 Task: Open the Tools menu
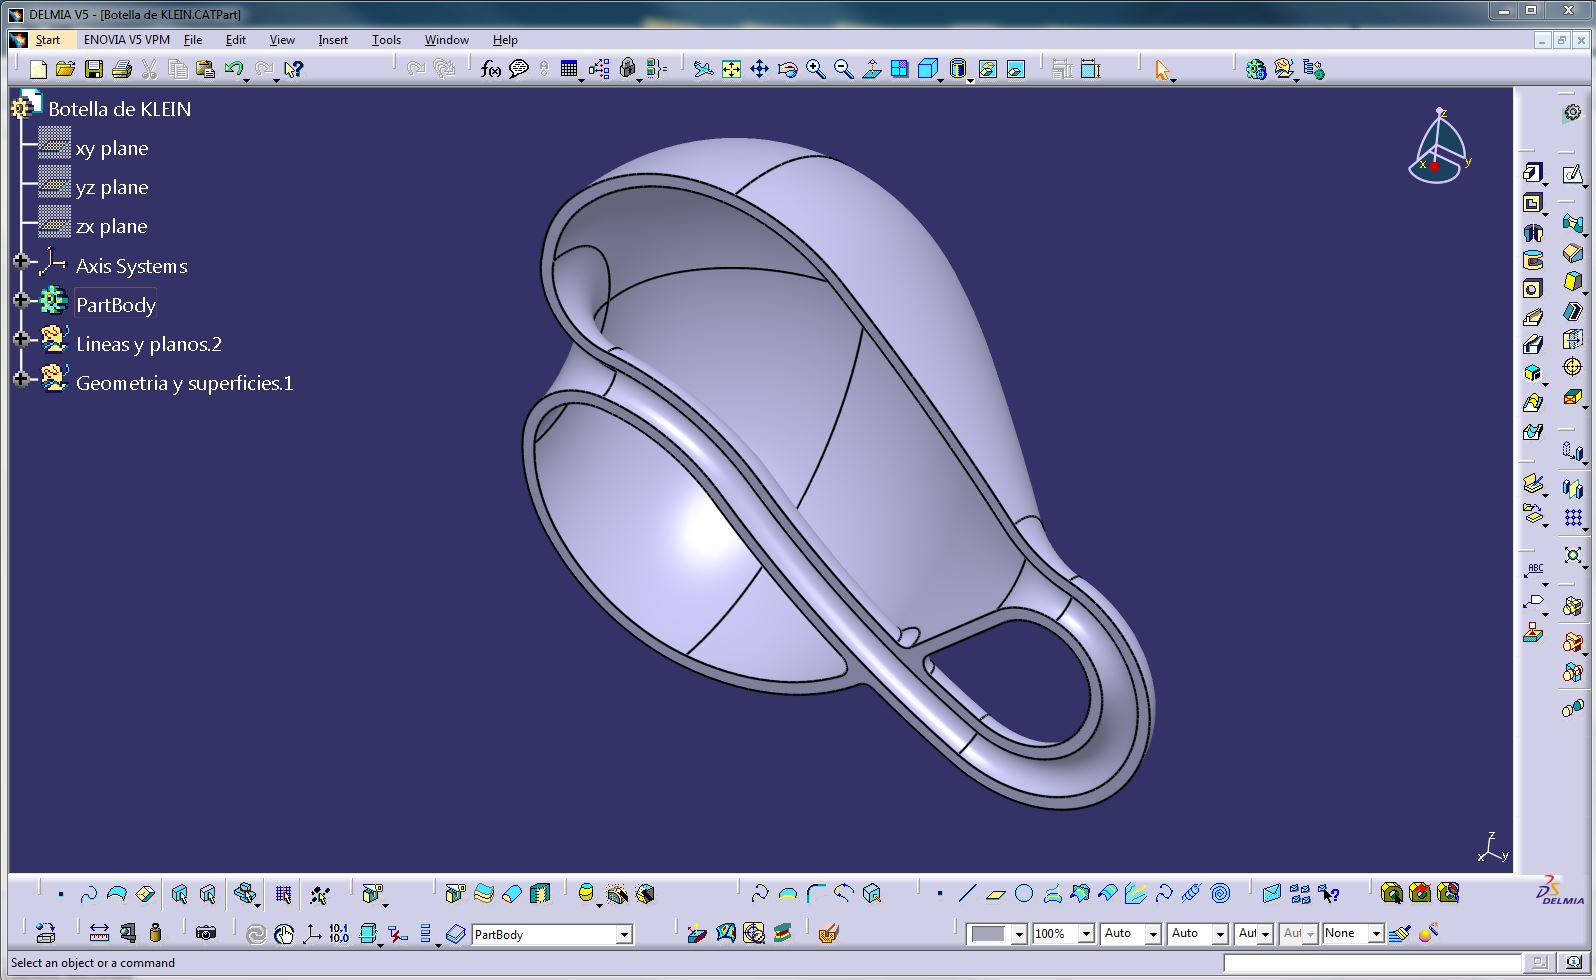pos(386,40)
